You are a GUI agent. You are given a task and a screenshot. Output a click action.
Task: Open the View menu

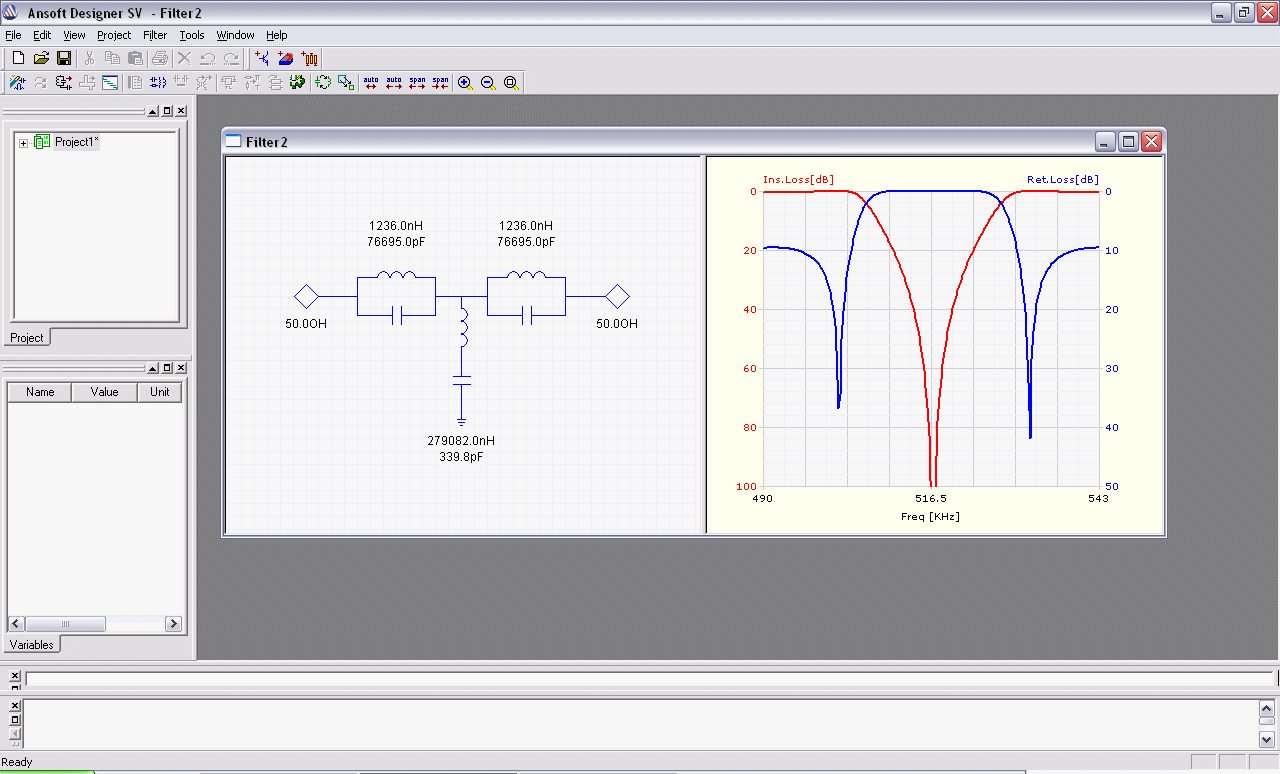pyautogui.click(x=74, y=35)
